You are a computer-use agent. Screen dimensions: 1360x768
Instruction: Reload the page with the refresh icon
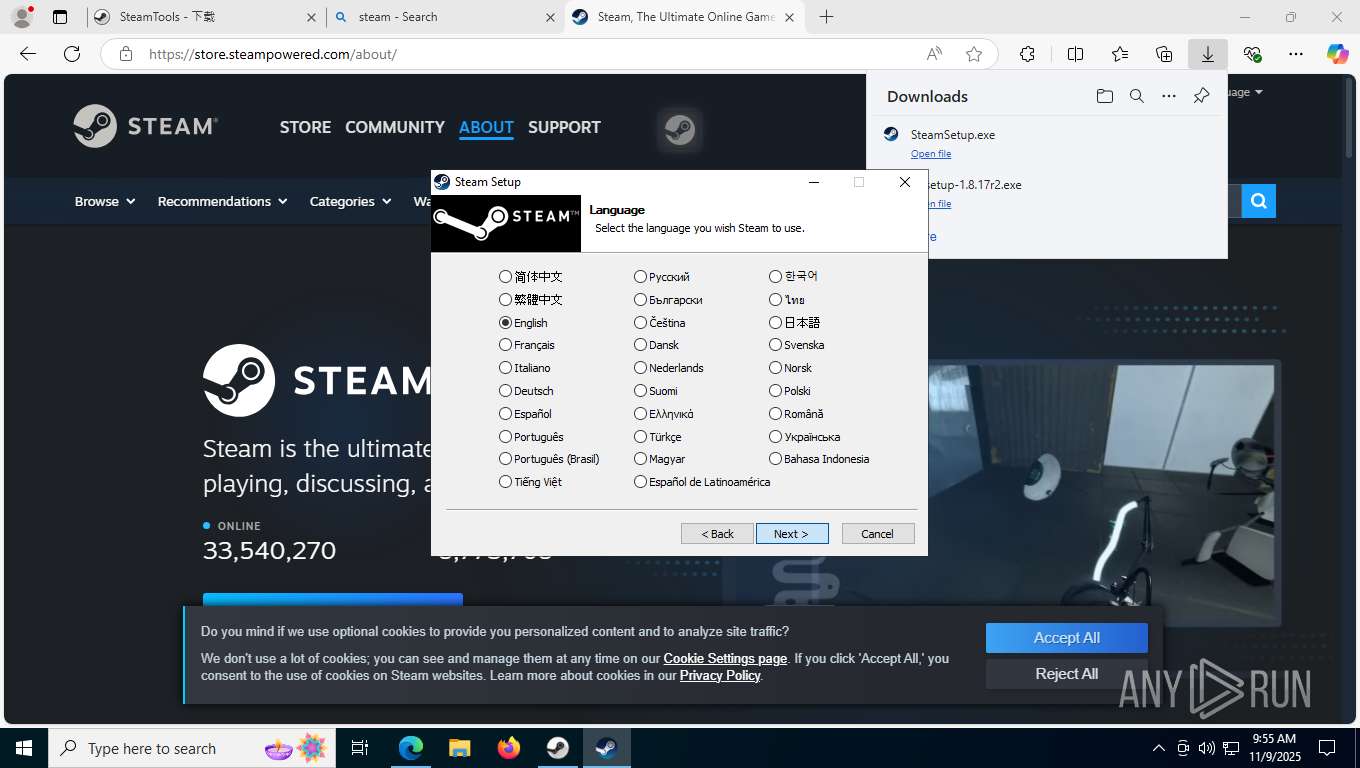tap(71, 54)
